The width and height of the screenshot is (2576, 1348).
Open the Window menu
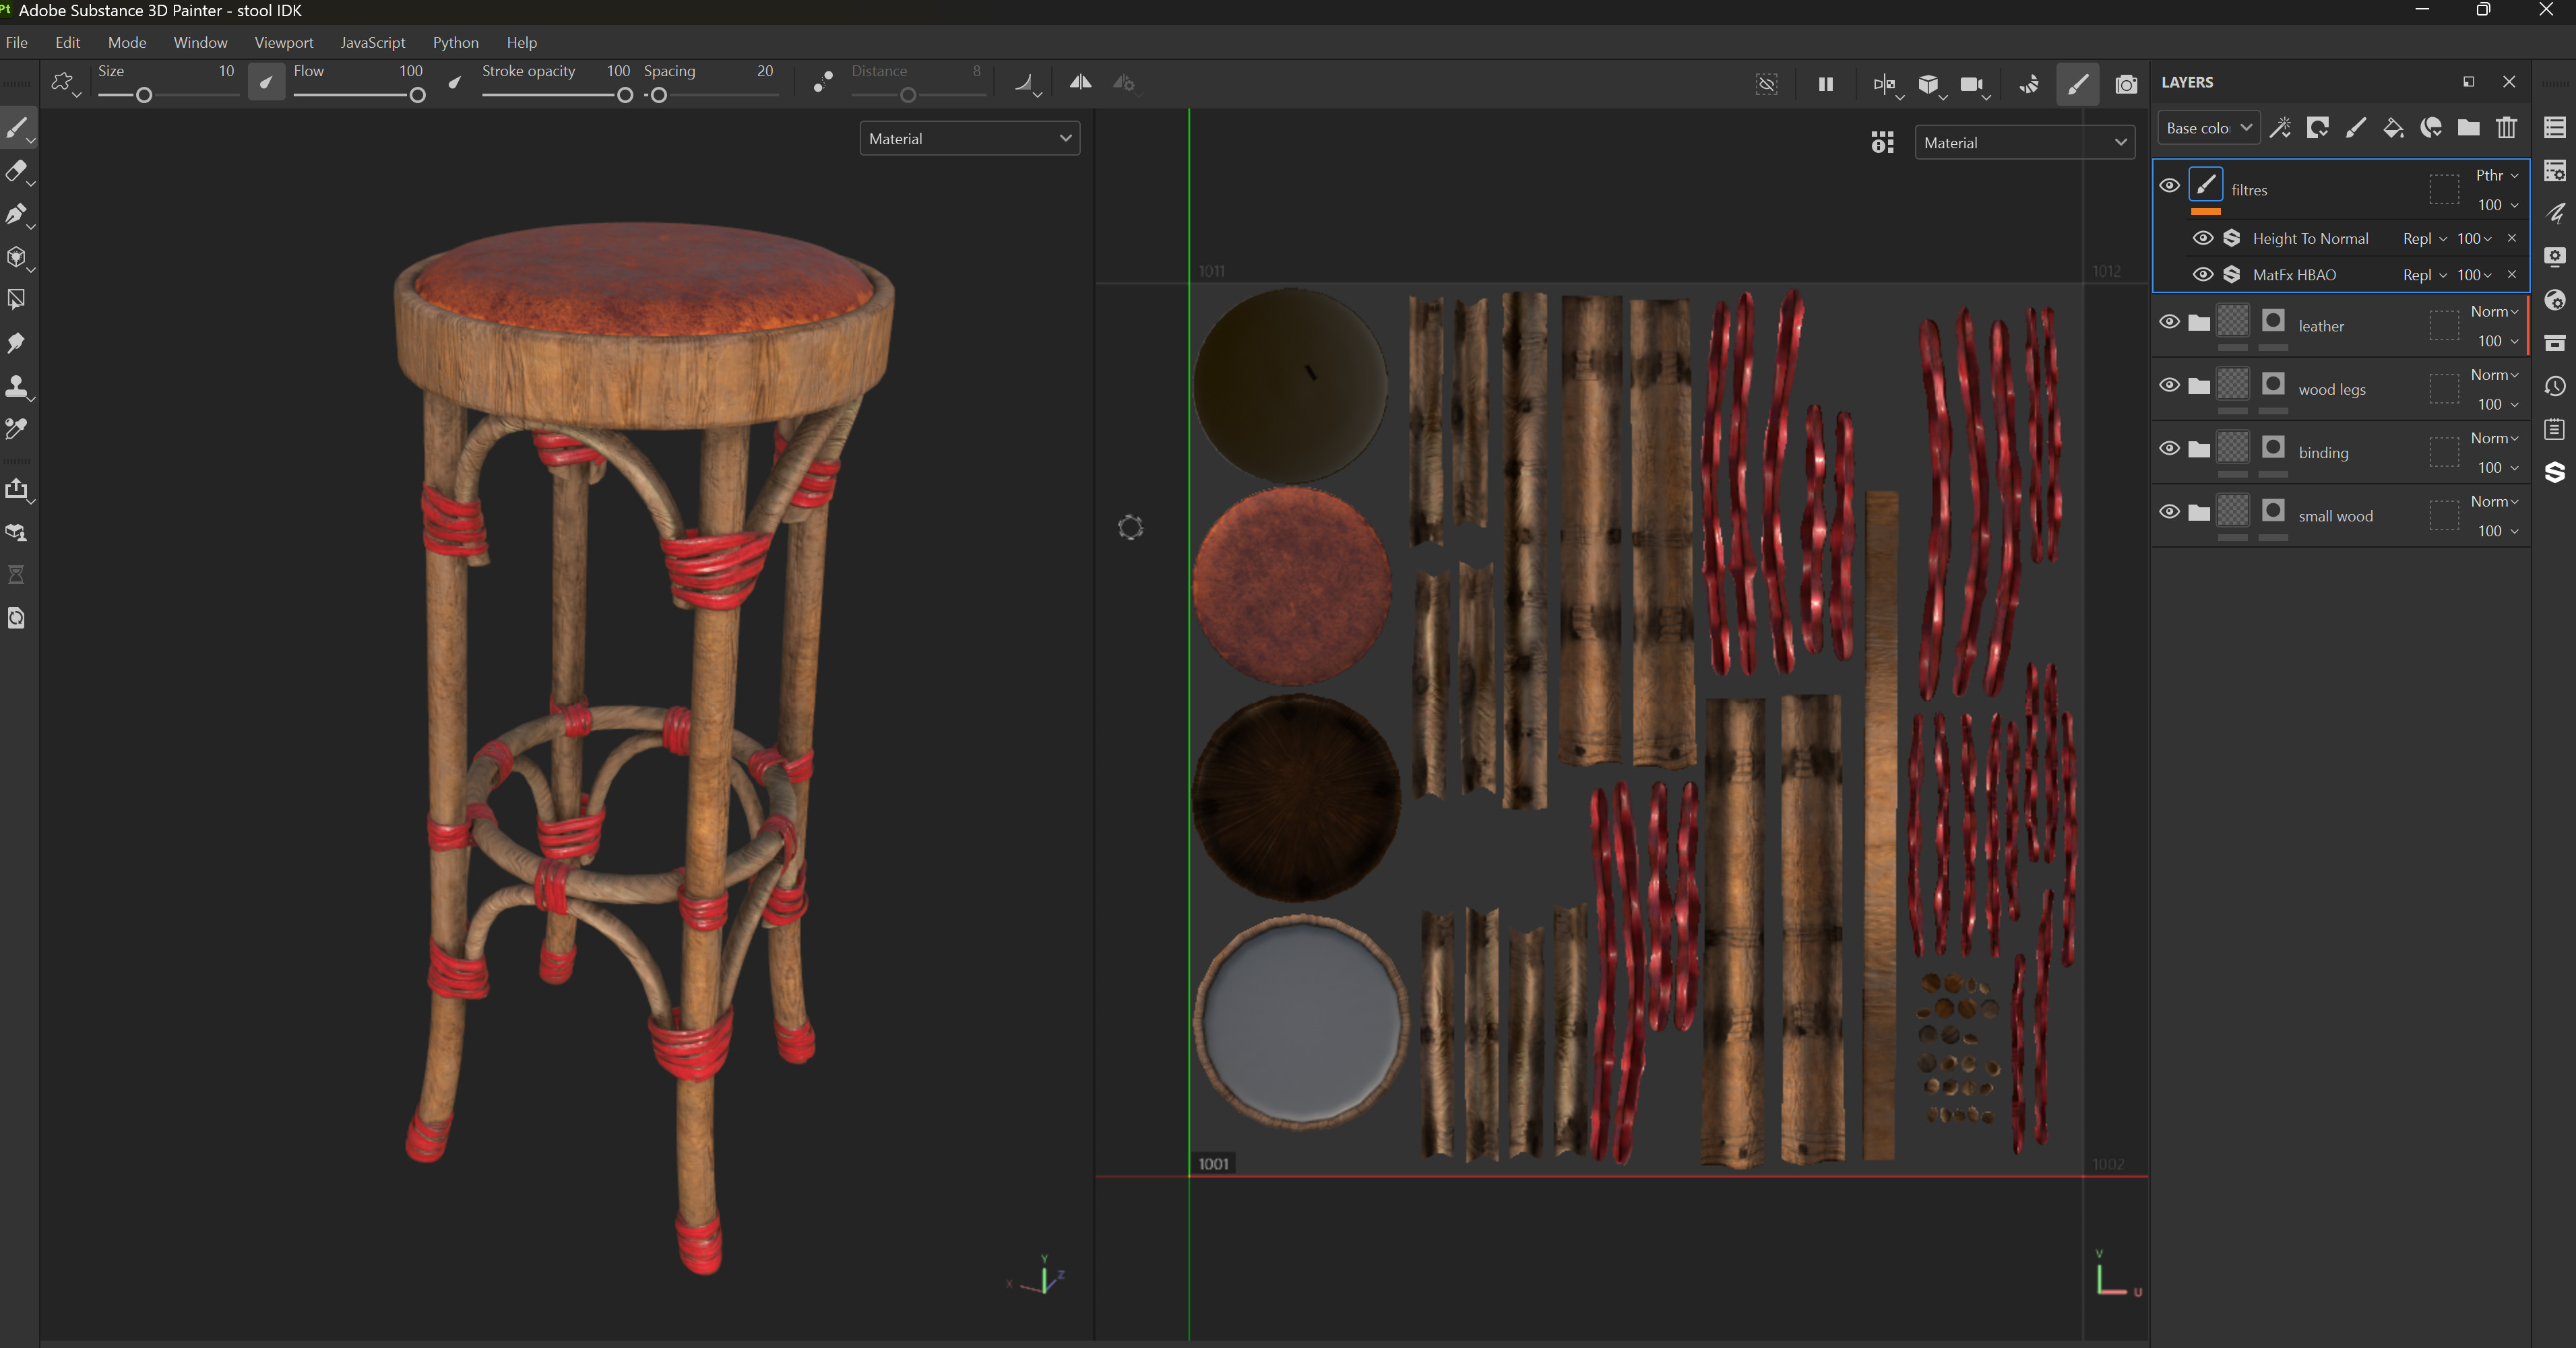tap(200, 42)
